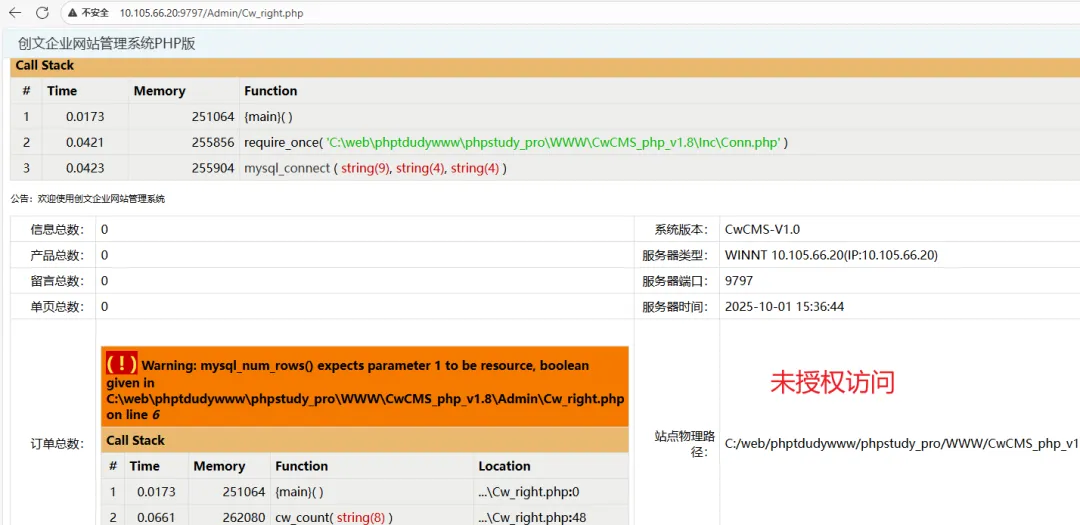Viewport: 1080px width, 525px height.
Task: Select the 订单总数 label
Action: tap(57, 444)
